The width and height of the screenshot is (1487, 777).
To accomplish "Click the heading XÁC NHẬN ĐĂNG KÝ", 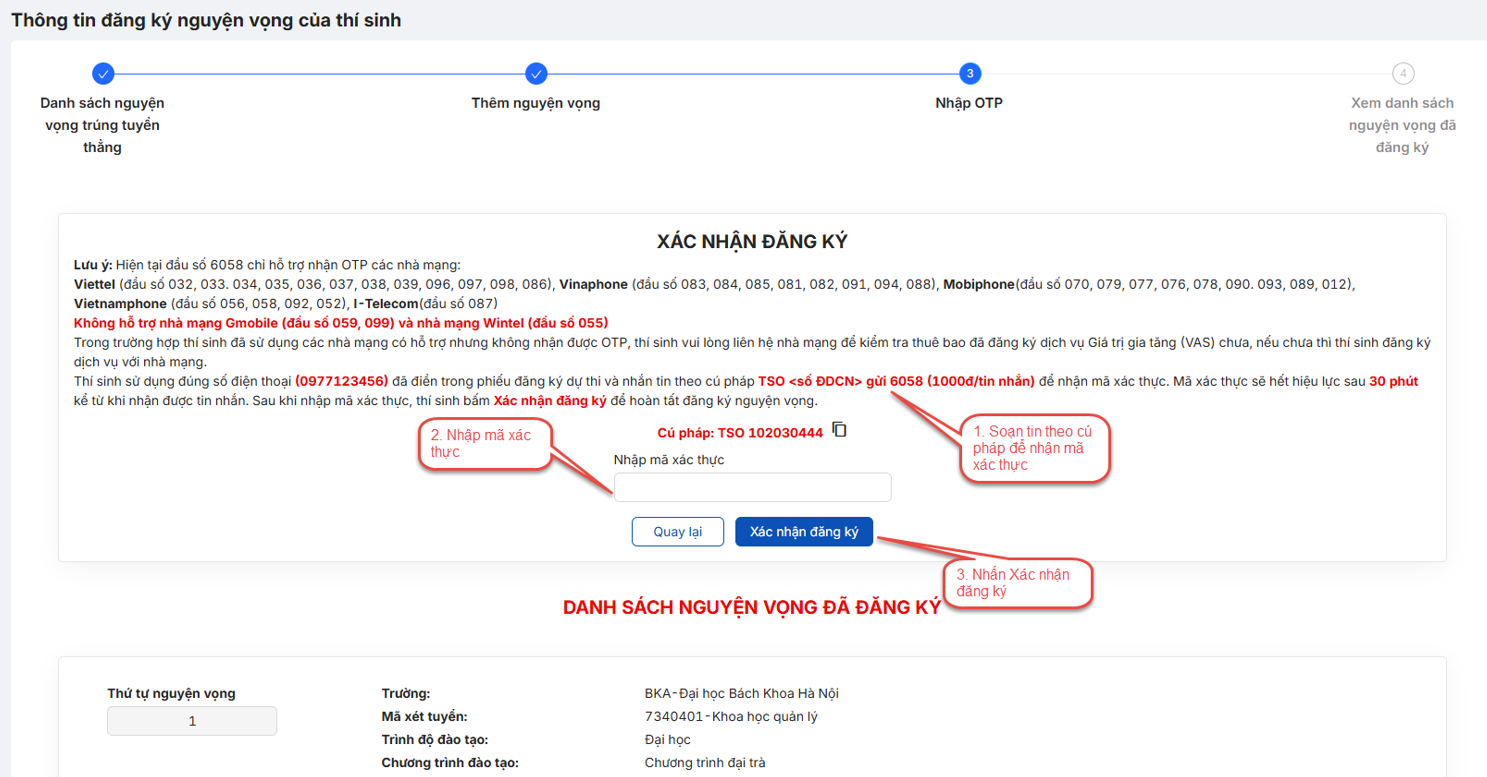I will pos(752,242).
